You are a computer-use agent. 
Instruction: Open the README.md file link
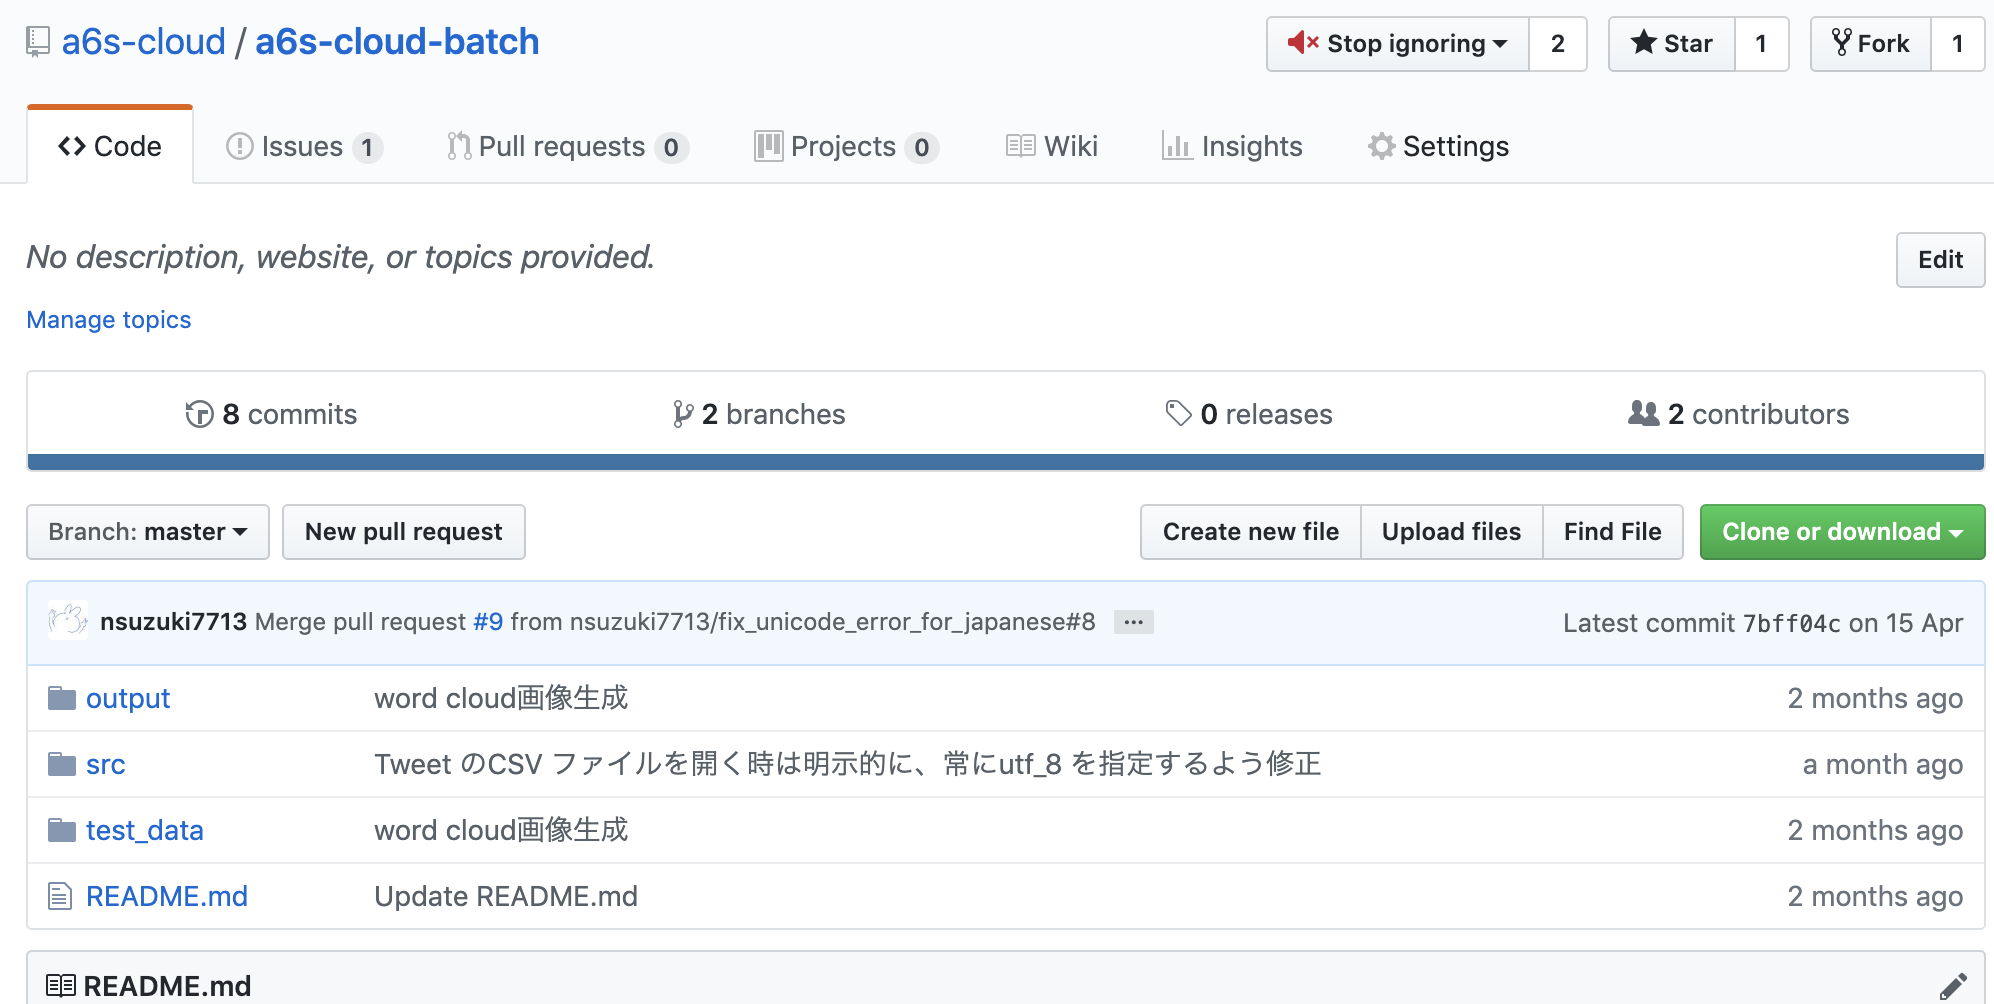(167, 896)
